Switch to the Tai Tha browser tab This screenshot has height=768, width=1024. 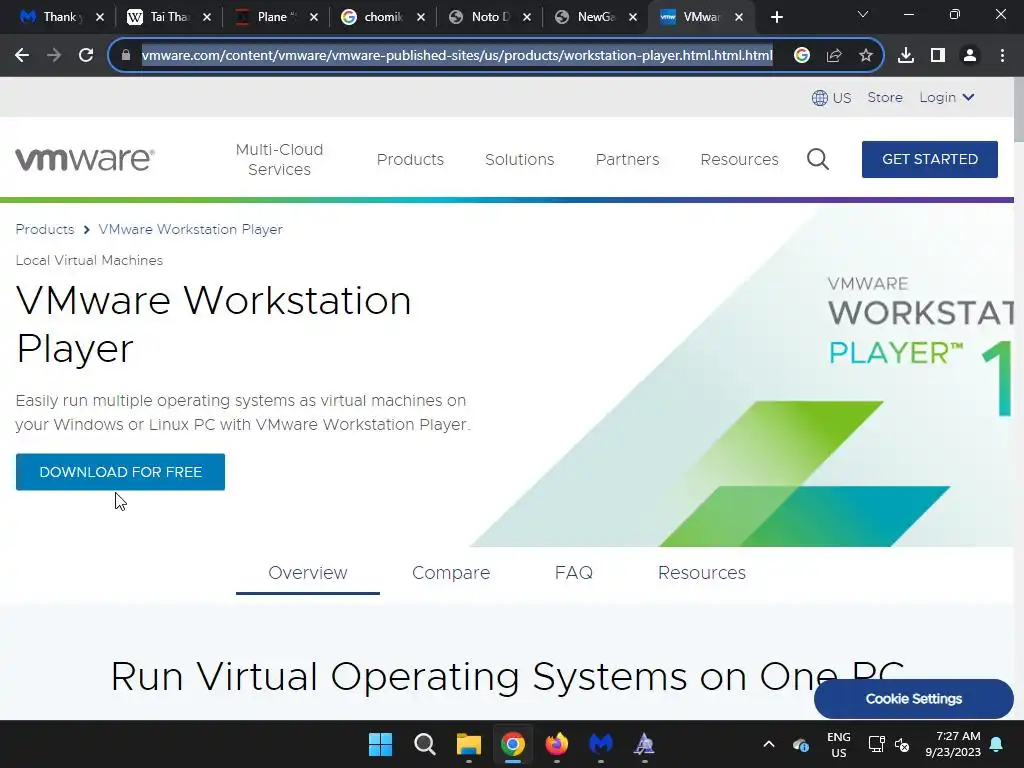168,17
